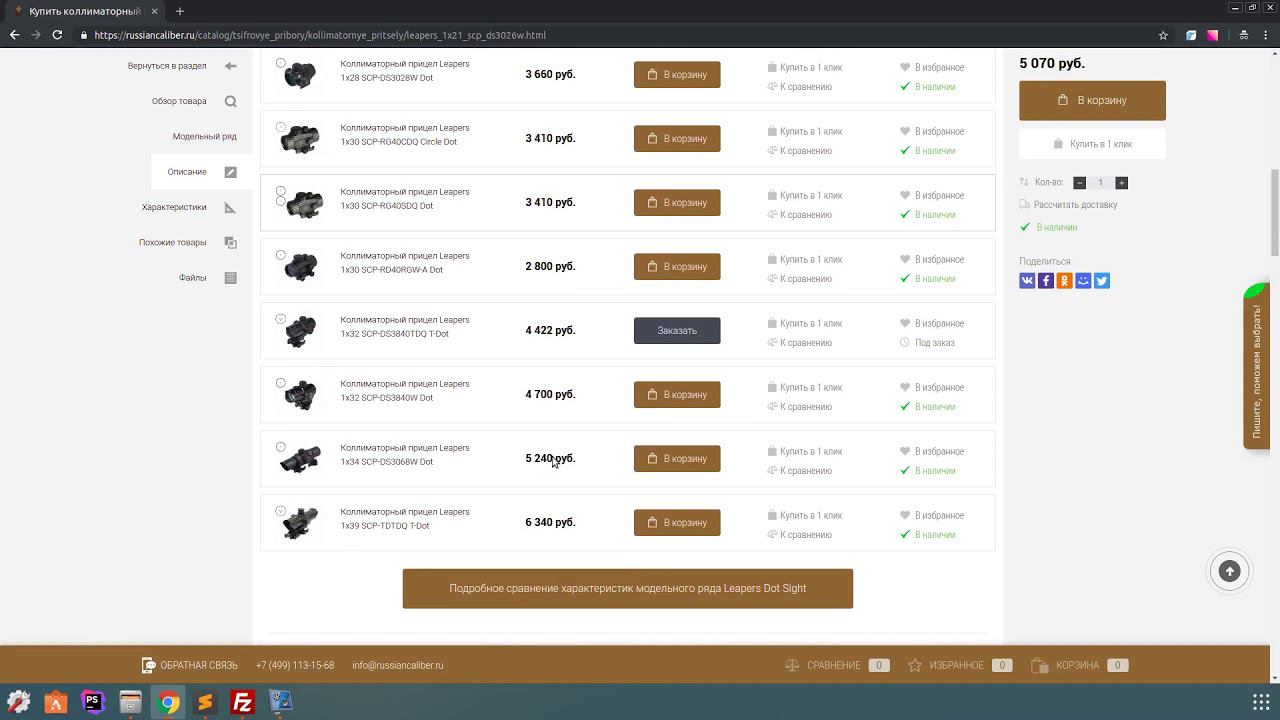Open Подробное сравнение характеристик button

click(628, 589)
